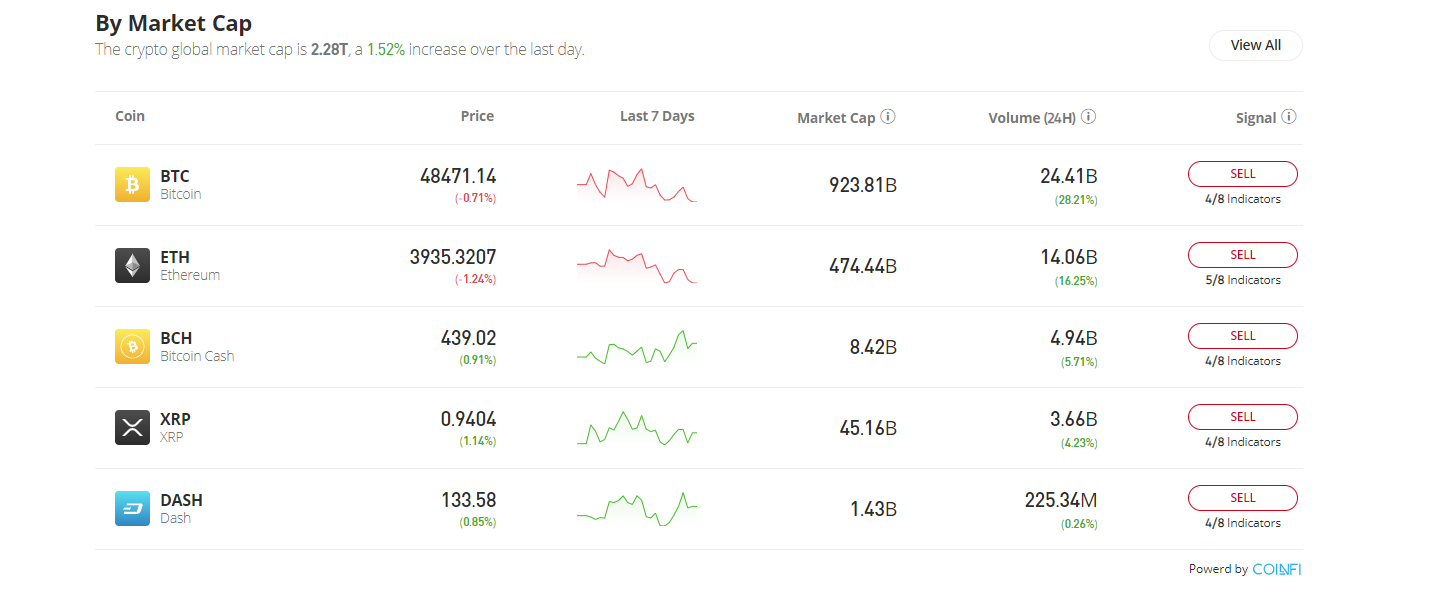Screen dimensions: 1432x609
Task: Click the 1.52% increase figure
Action: pos(386,49)
